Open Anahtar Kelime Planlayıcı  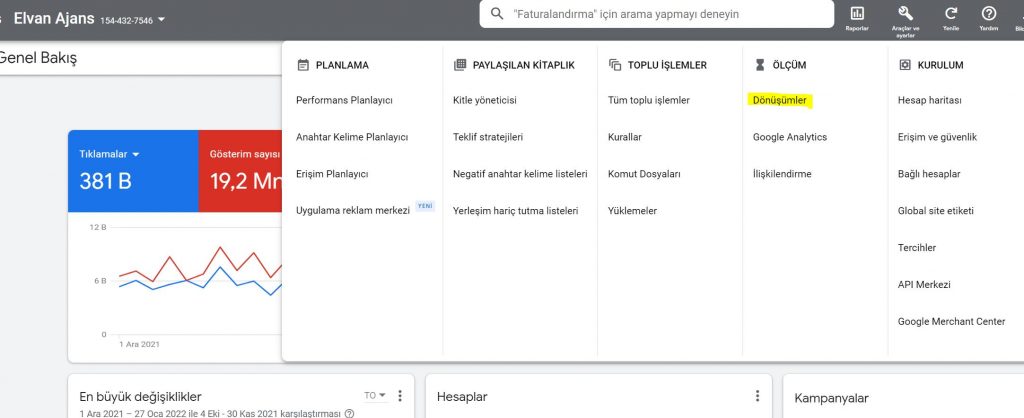click(352, 137)
